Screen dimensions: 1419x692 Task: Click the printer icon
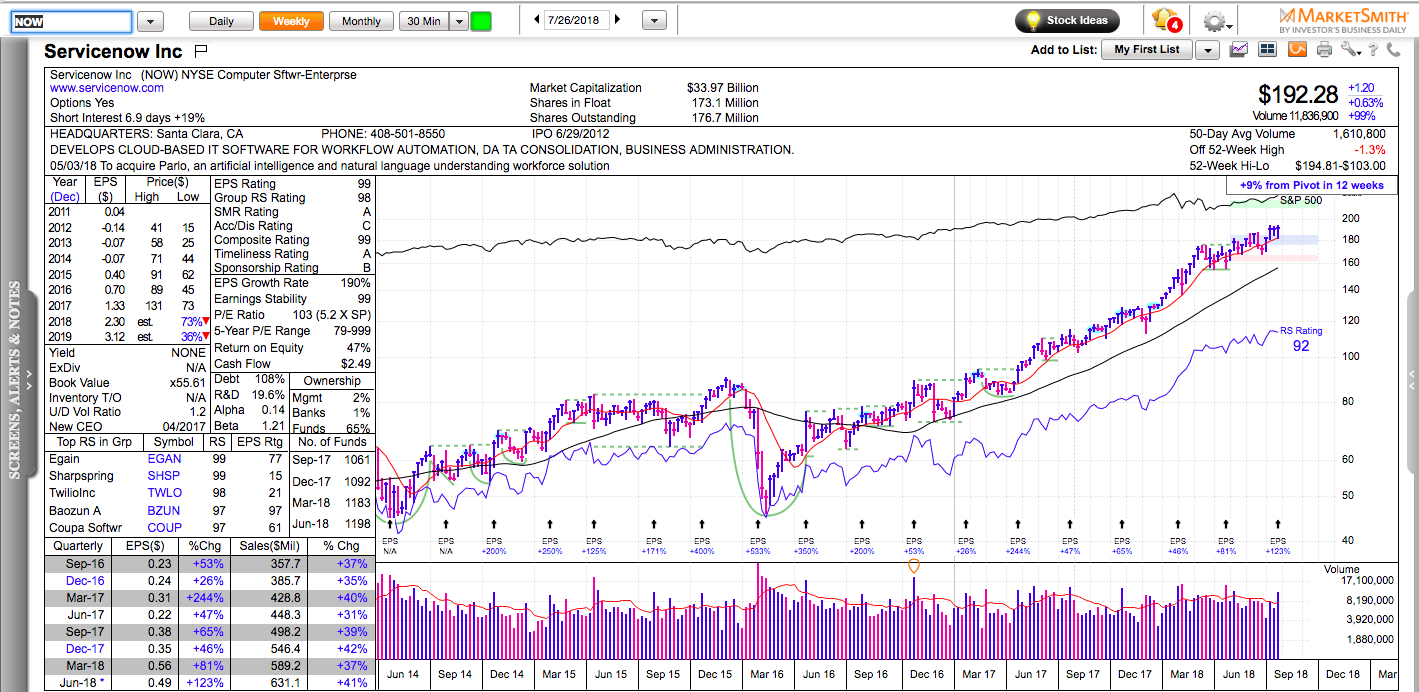click(1325, 50)
